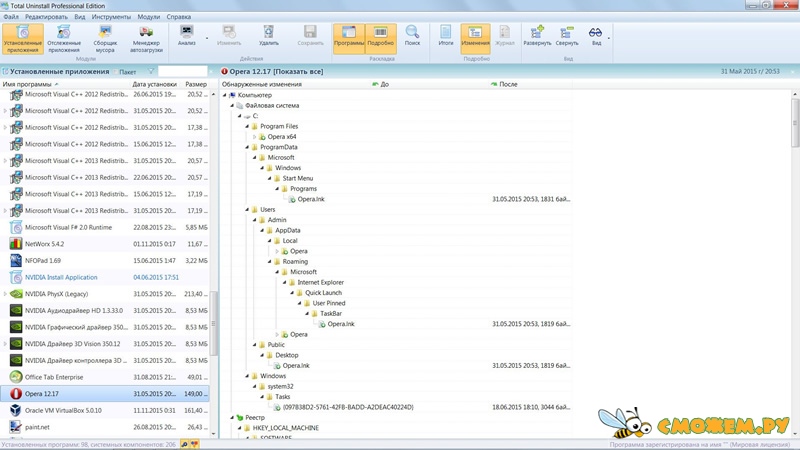Click the filter funnel icon

tap(151, 71)
